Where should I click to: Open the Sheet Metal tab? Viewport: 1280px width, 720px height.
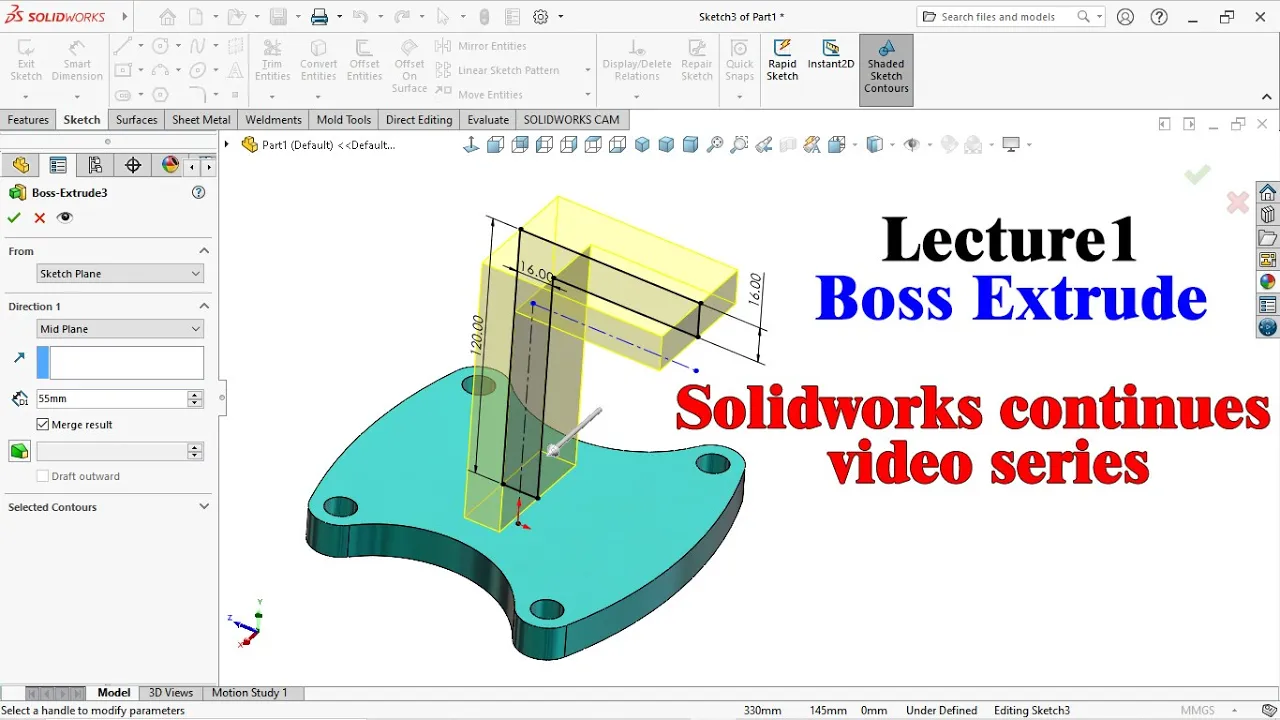click(x=201, y=119)
